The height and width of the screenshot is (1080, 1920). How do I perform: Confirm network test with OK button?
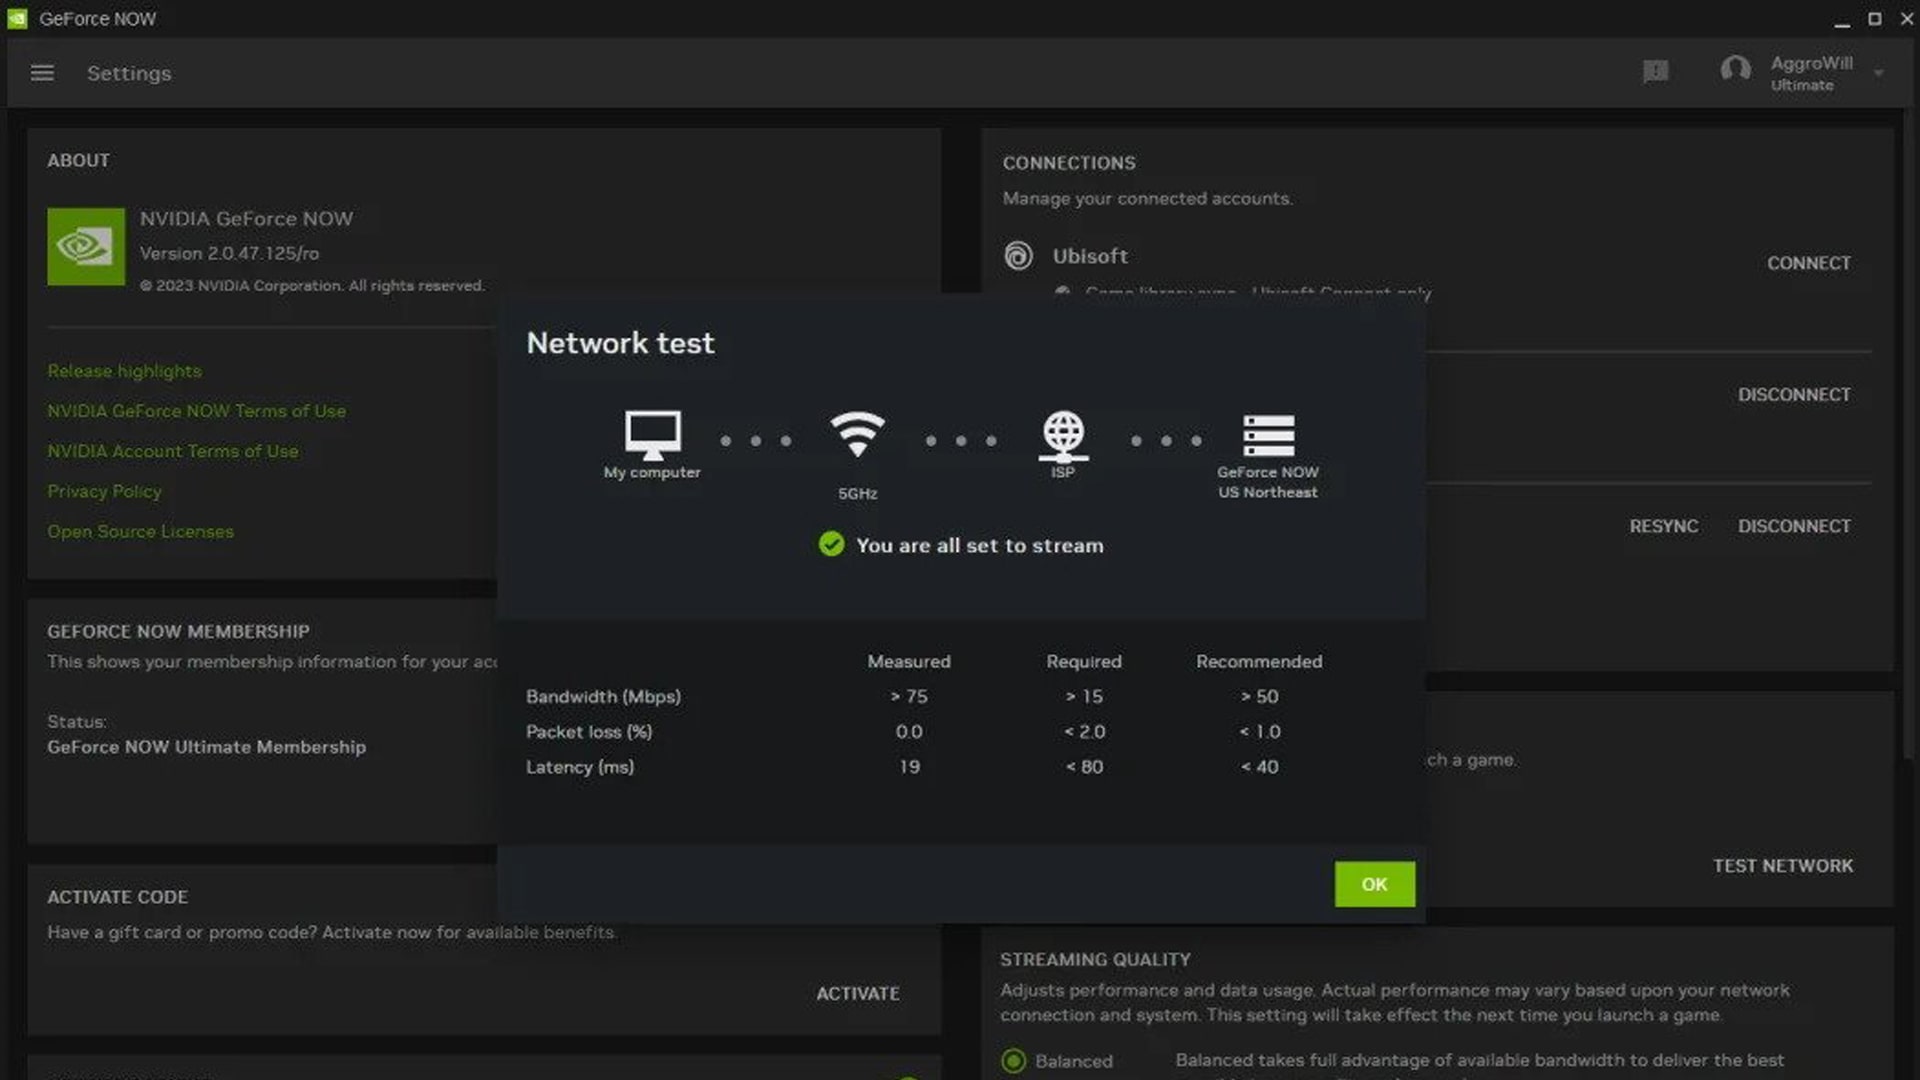1374,884
